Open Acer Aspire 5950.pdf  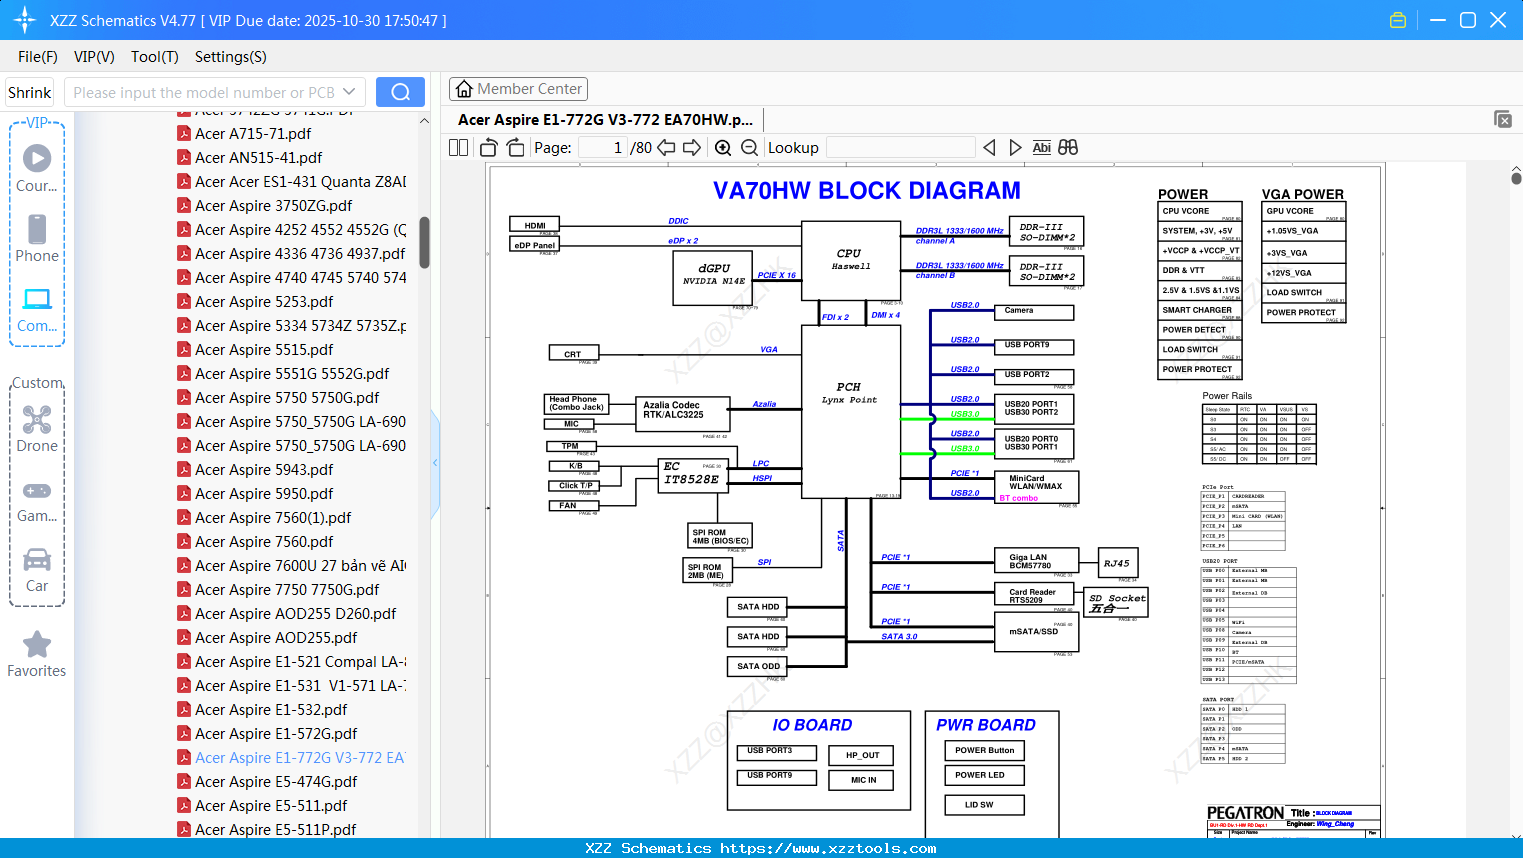point(264,493)
